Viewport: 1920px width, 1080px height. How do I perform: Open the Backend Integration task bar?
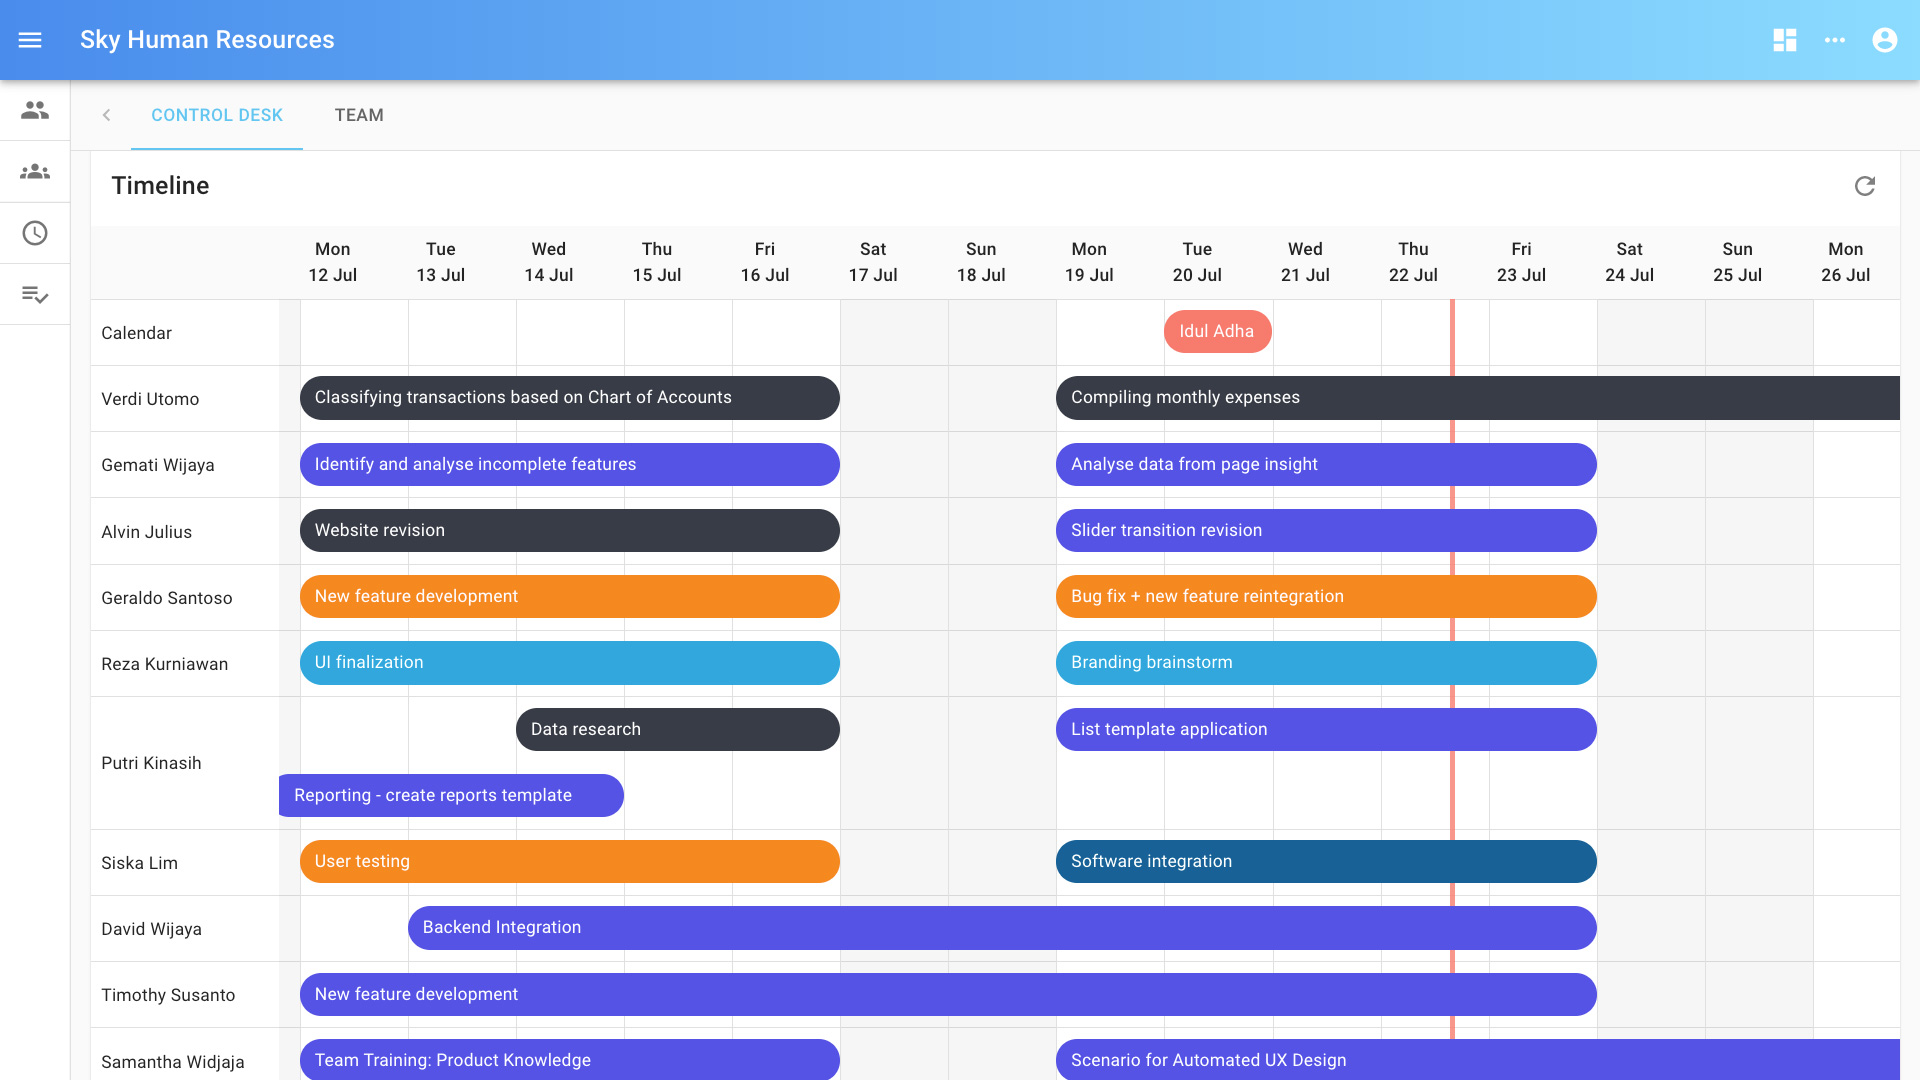pyautogui.click(x=1000, y=927)
